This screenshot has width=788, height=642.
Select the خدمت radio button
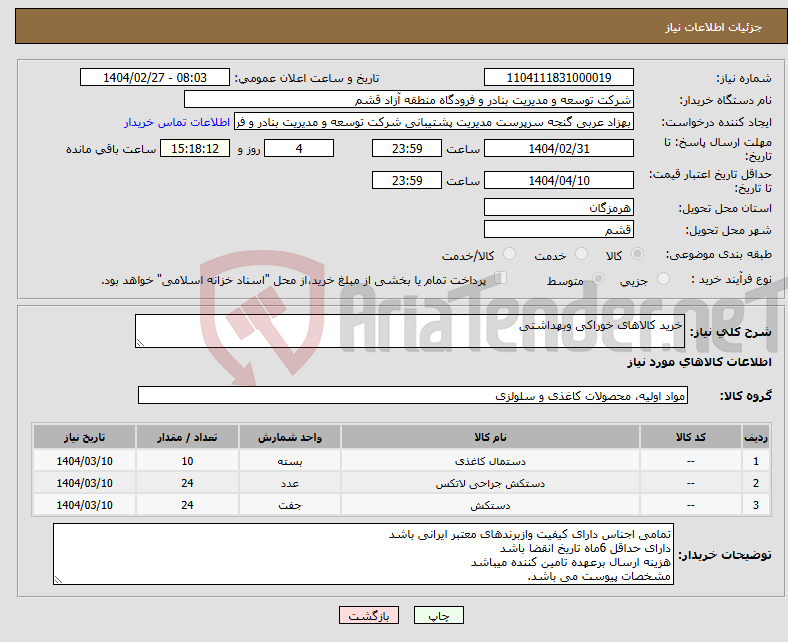(581, 254)
